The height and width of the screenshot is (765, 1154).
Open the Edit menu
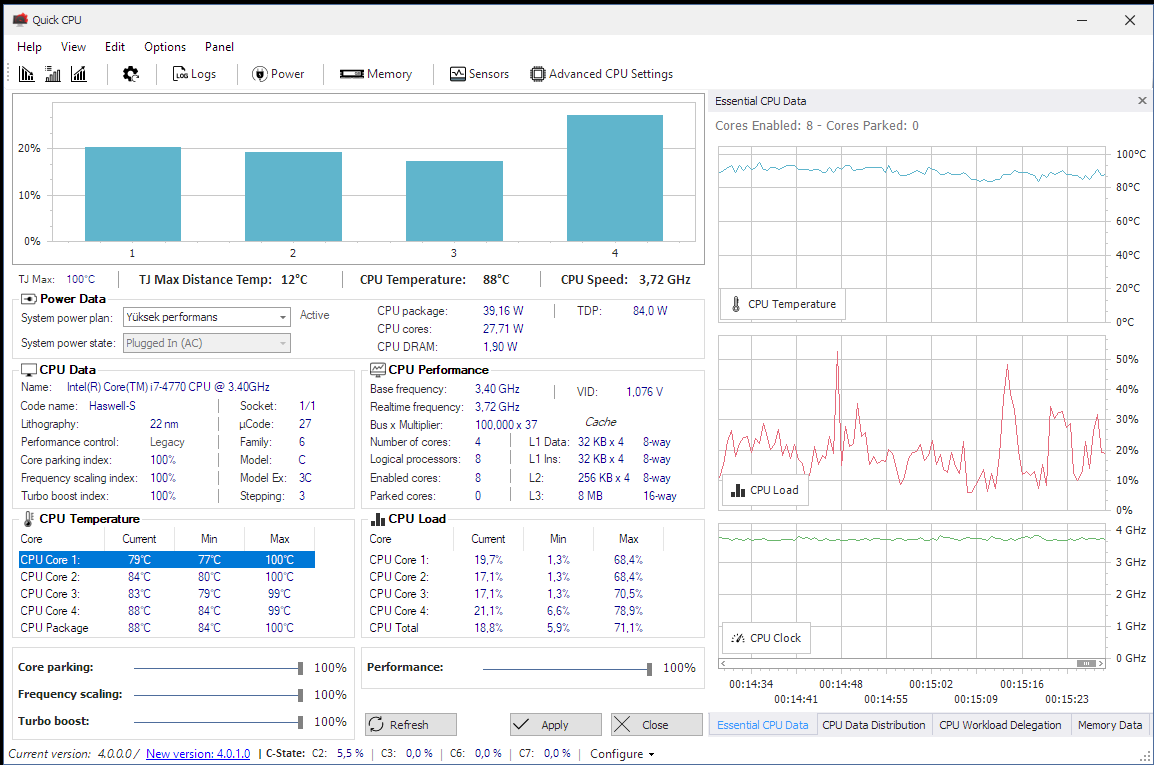tap(115, 46)
